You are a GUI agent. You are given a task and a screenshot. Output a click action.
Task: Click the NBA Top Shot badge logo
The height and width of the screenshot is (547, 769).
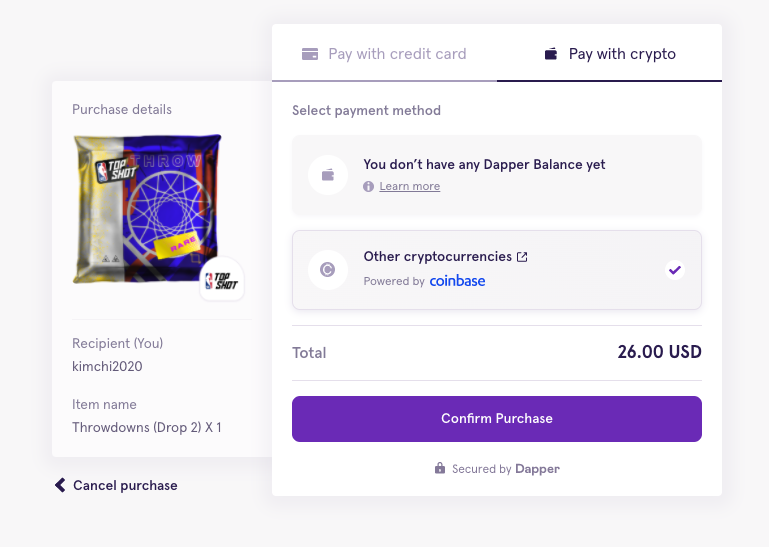(x=222, y=280)
